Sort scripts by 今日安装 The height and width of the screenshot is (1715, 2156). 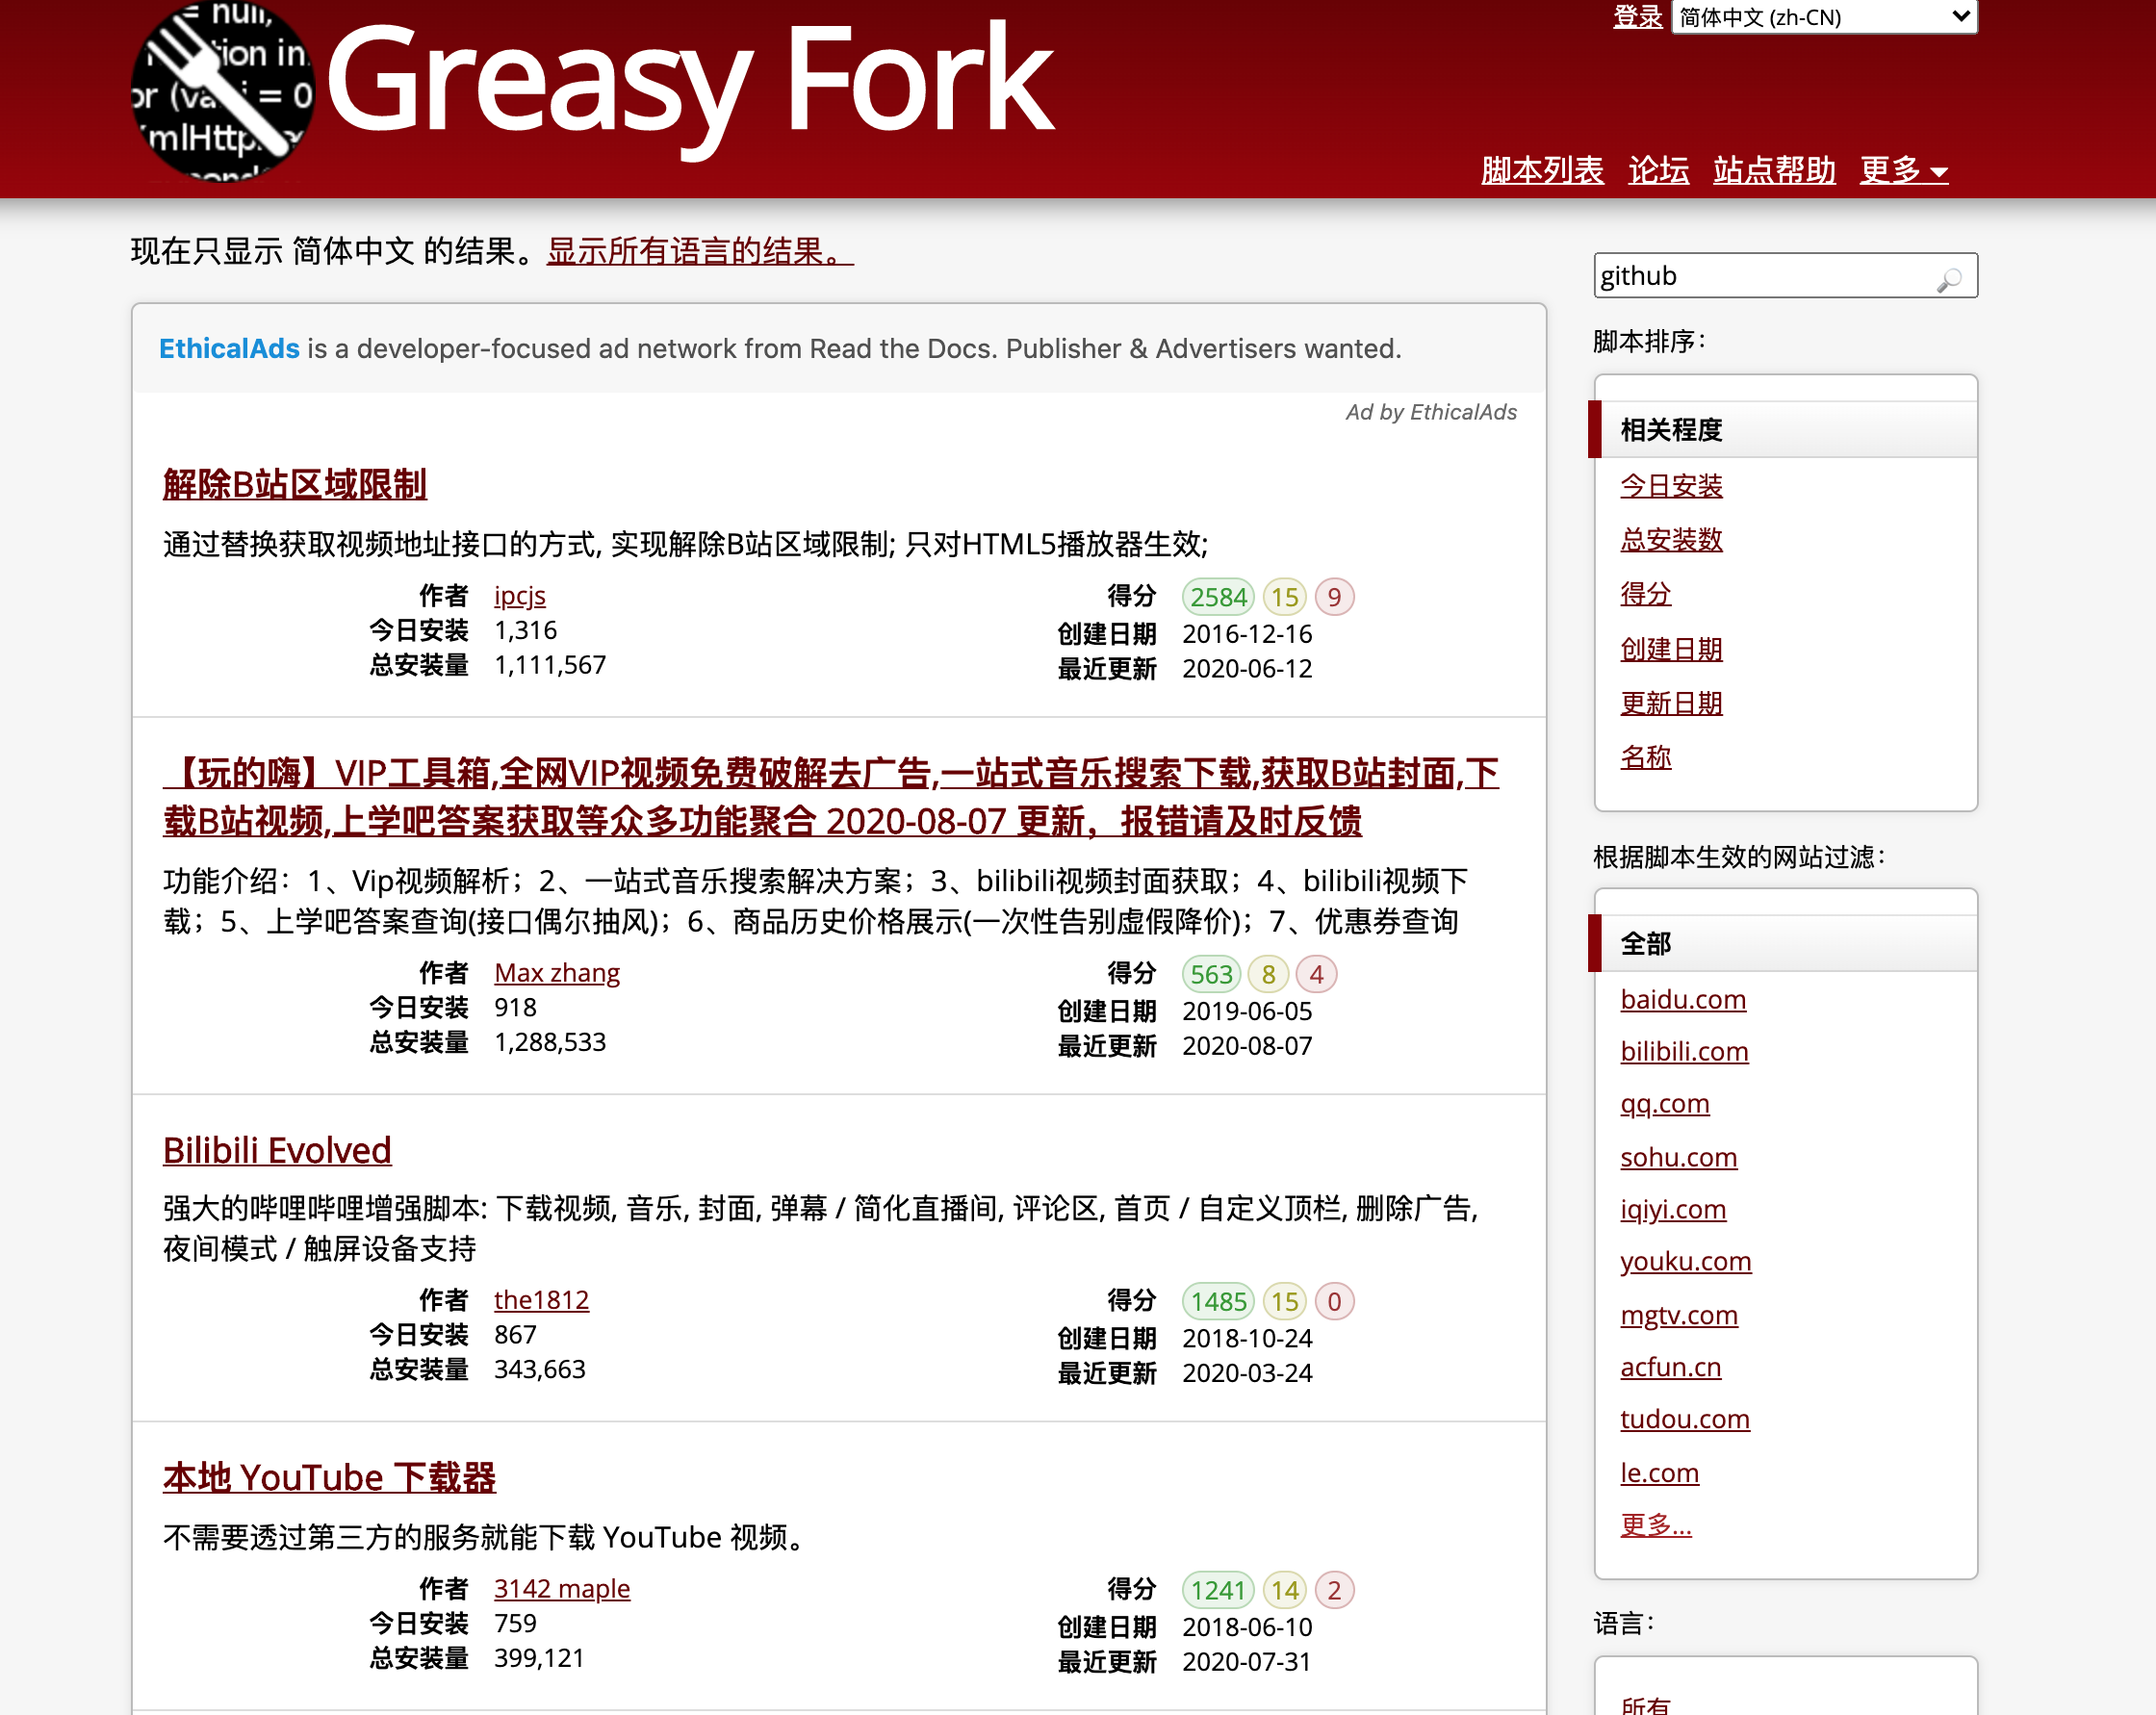(1671, 486)
